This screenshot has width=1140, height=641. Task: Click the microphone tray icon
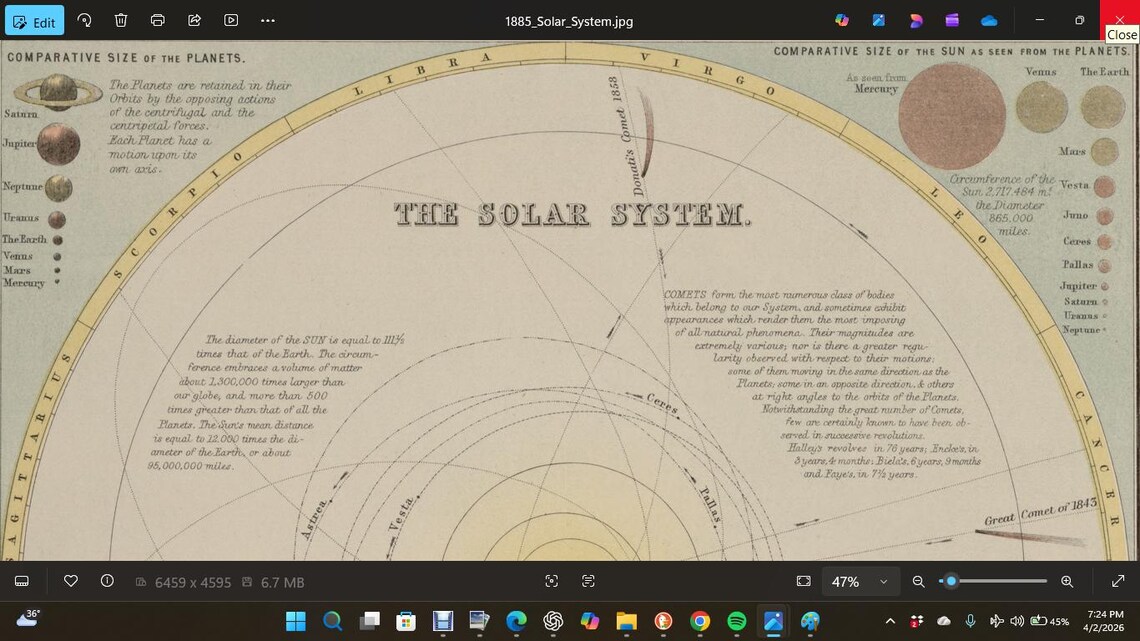[970, 621]
